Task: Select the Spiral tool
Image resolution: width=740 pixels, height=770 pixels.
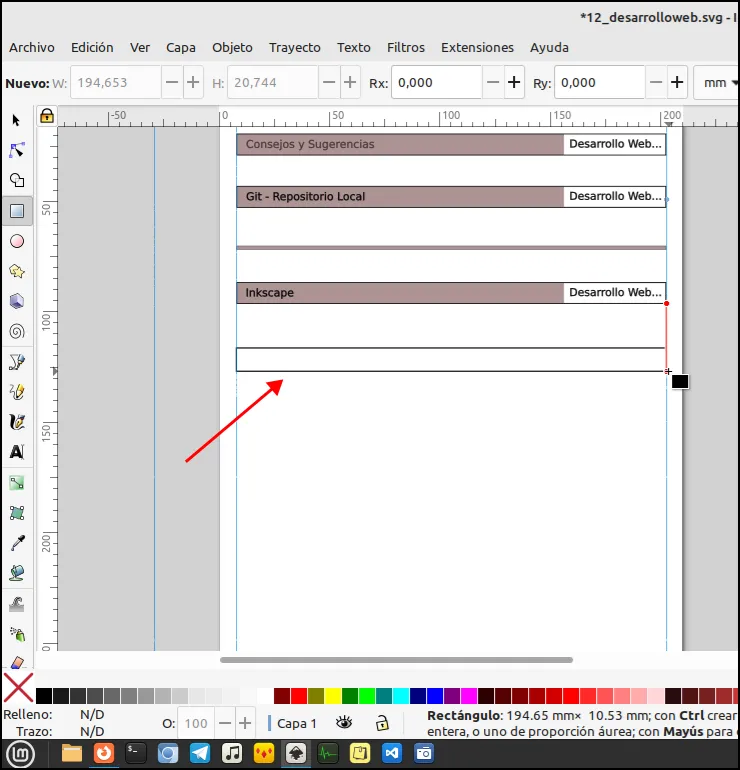Action: pos(17,331)
